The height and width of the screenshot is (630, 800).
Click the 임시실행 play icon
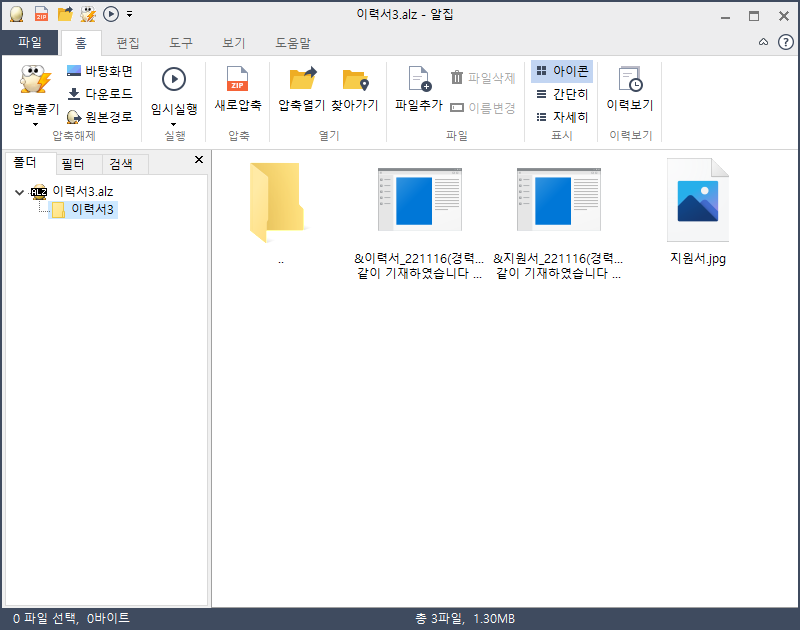click(174, 79)
